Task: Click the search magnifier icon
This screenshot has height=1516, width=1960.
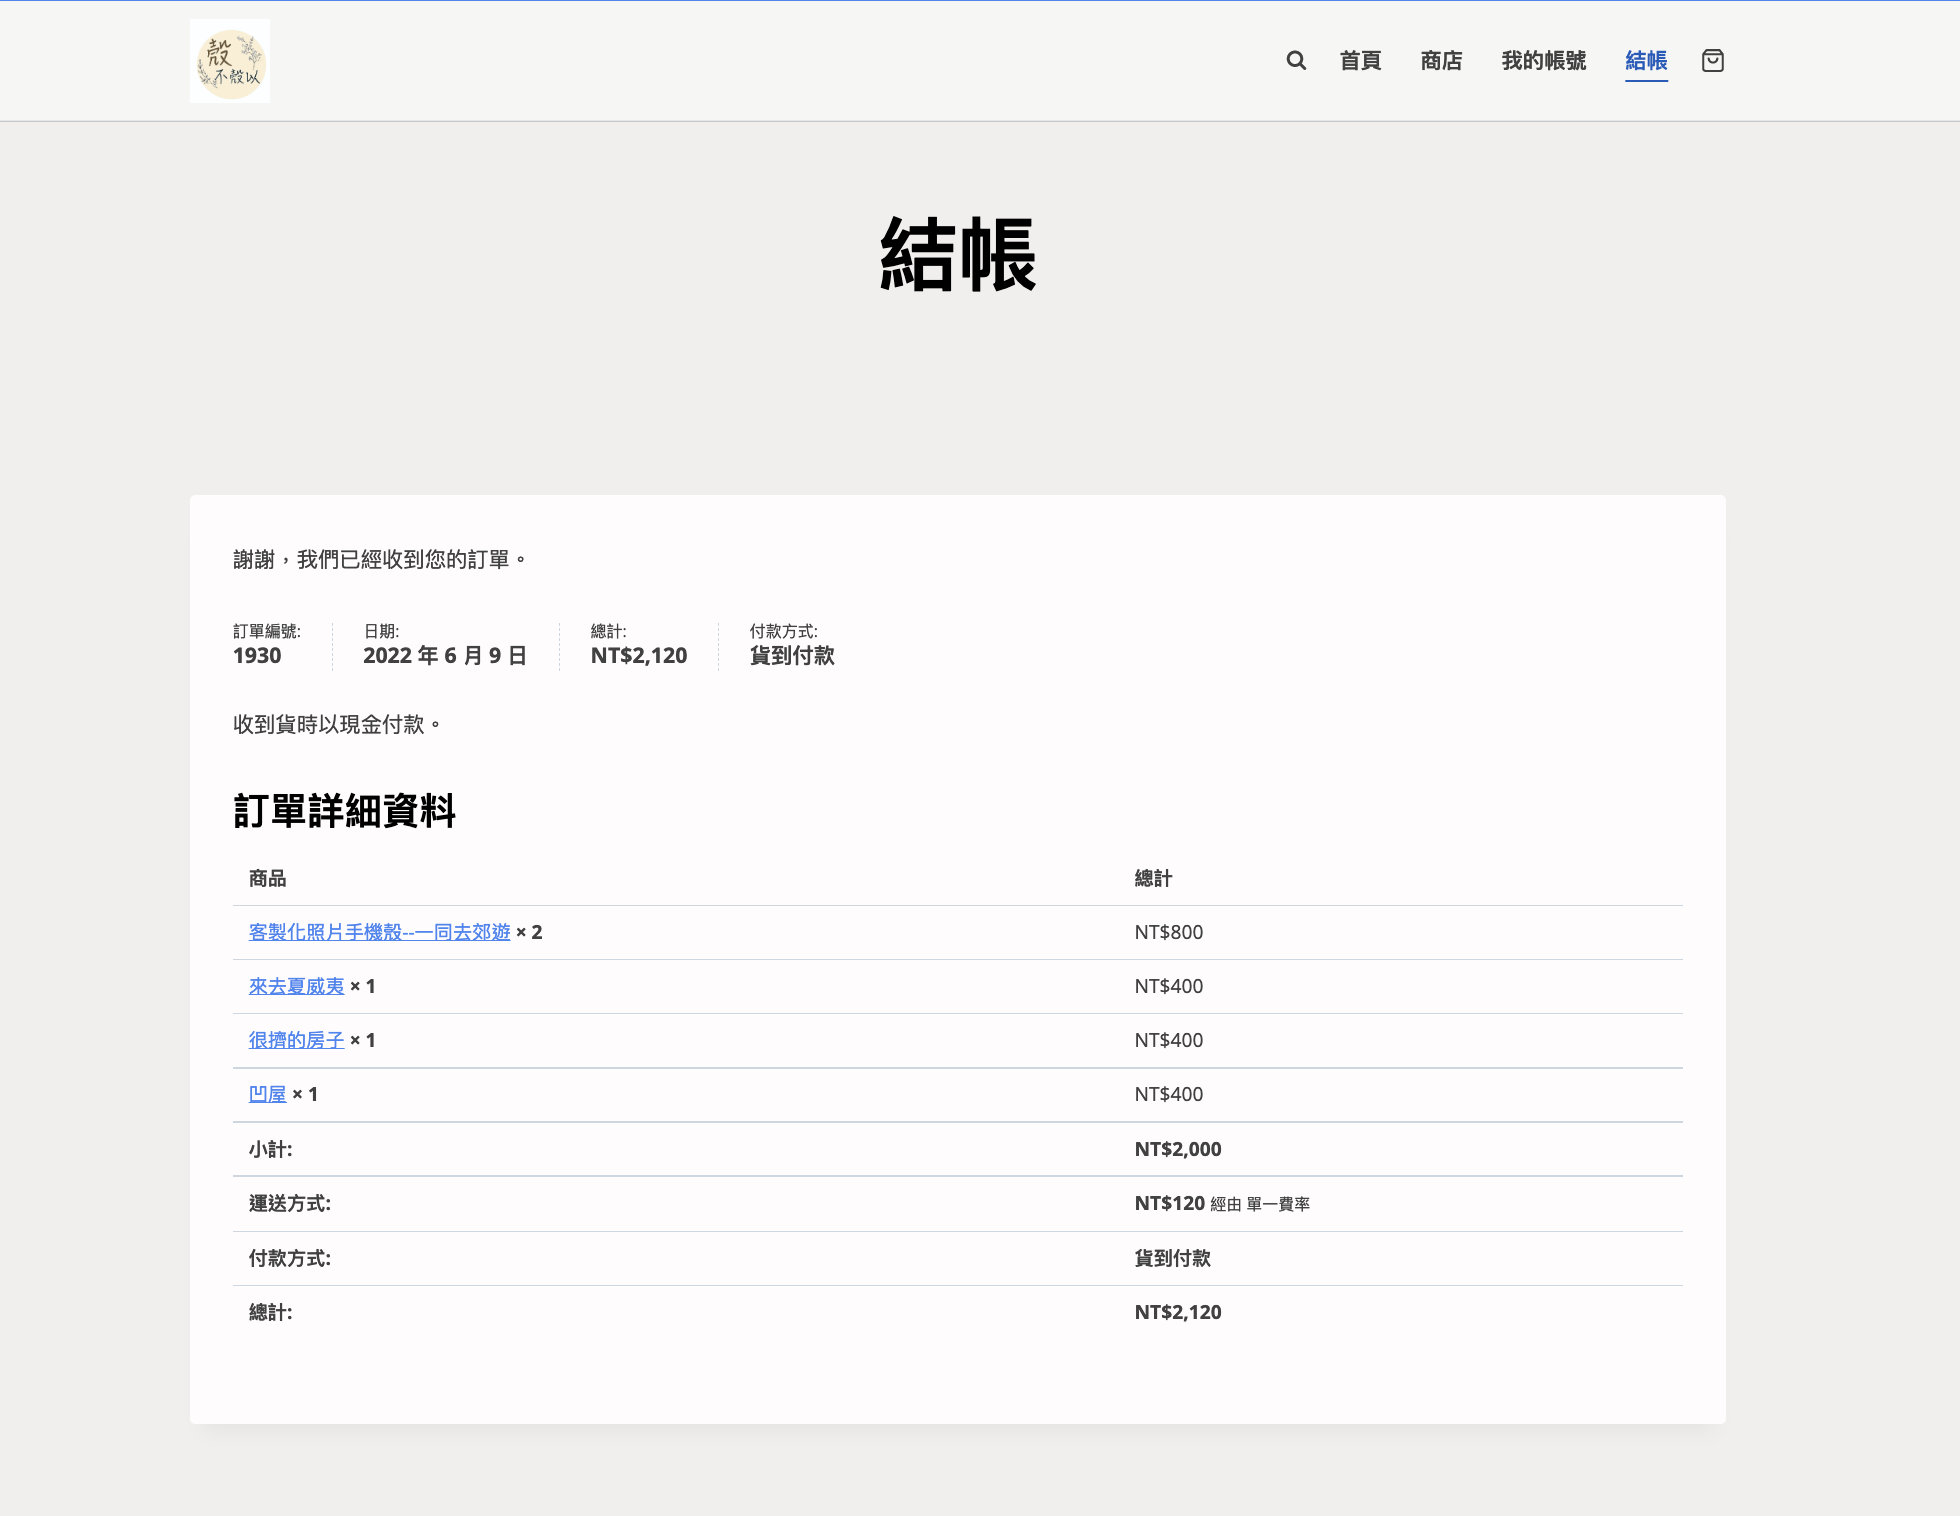Action: click(1296, 61)
